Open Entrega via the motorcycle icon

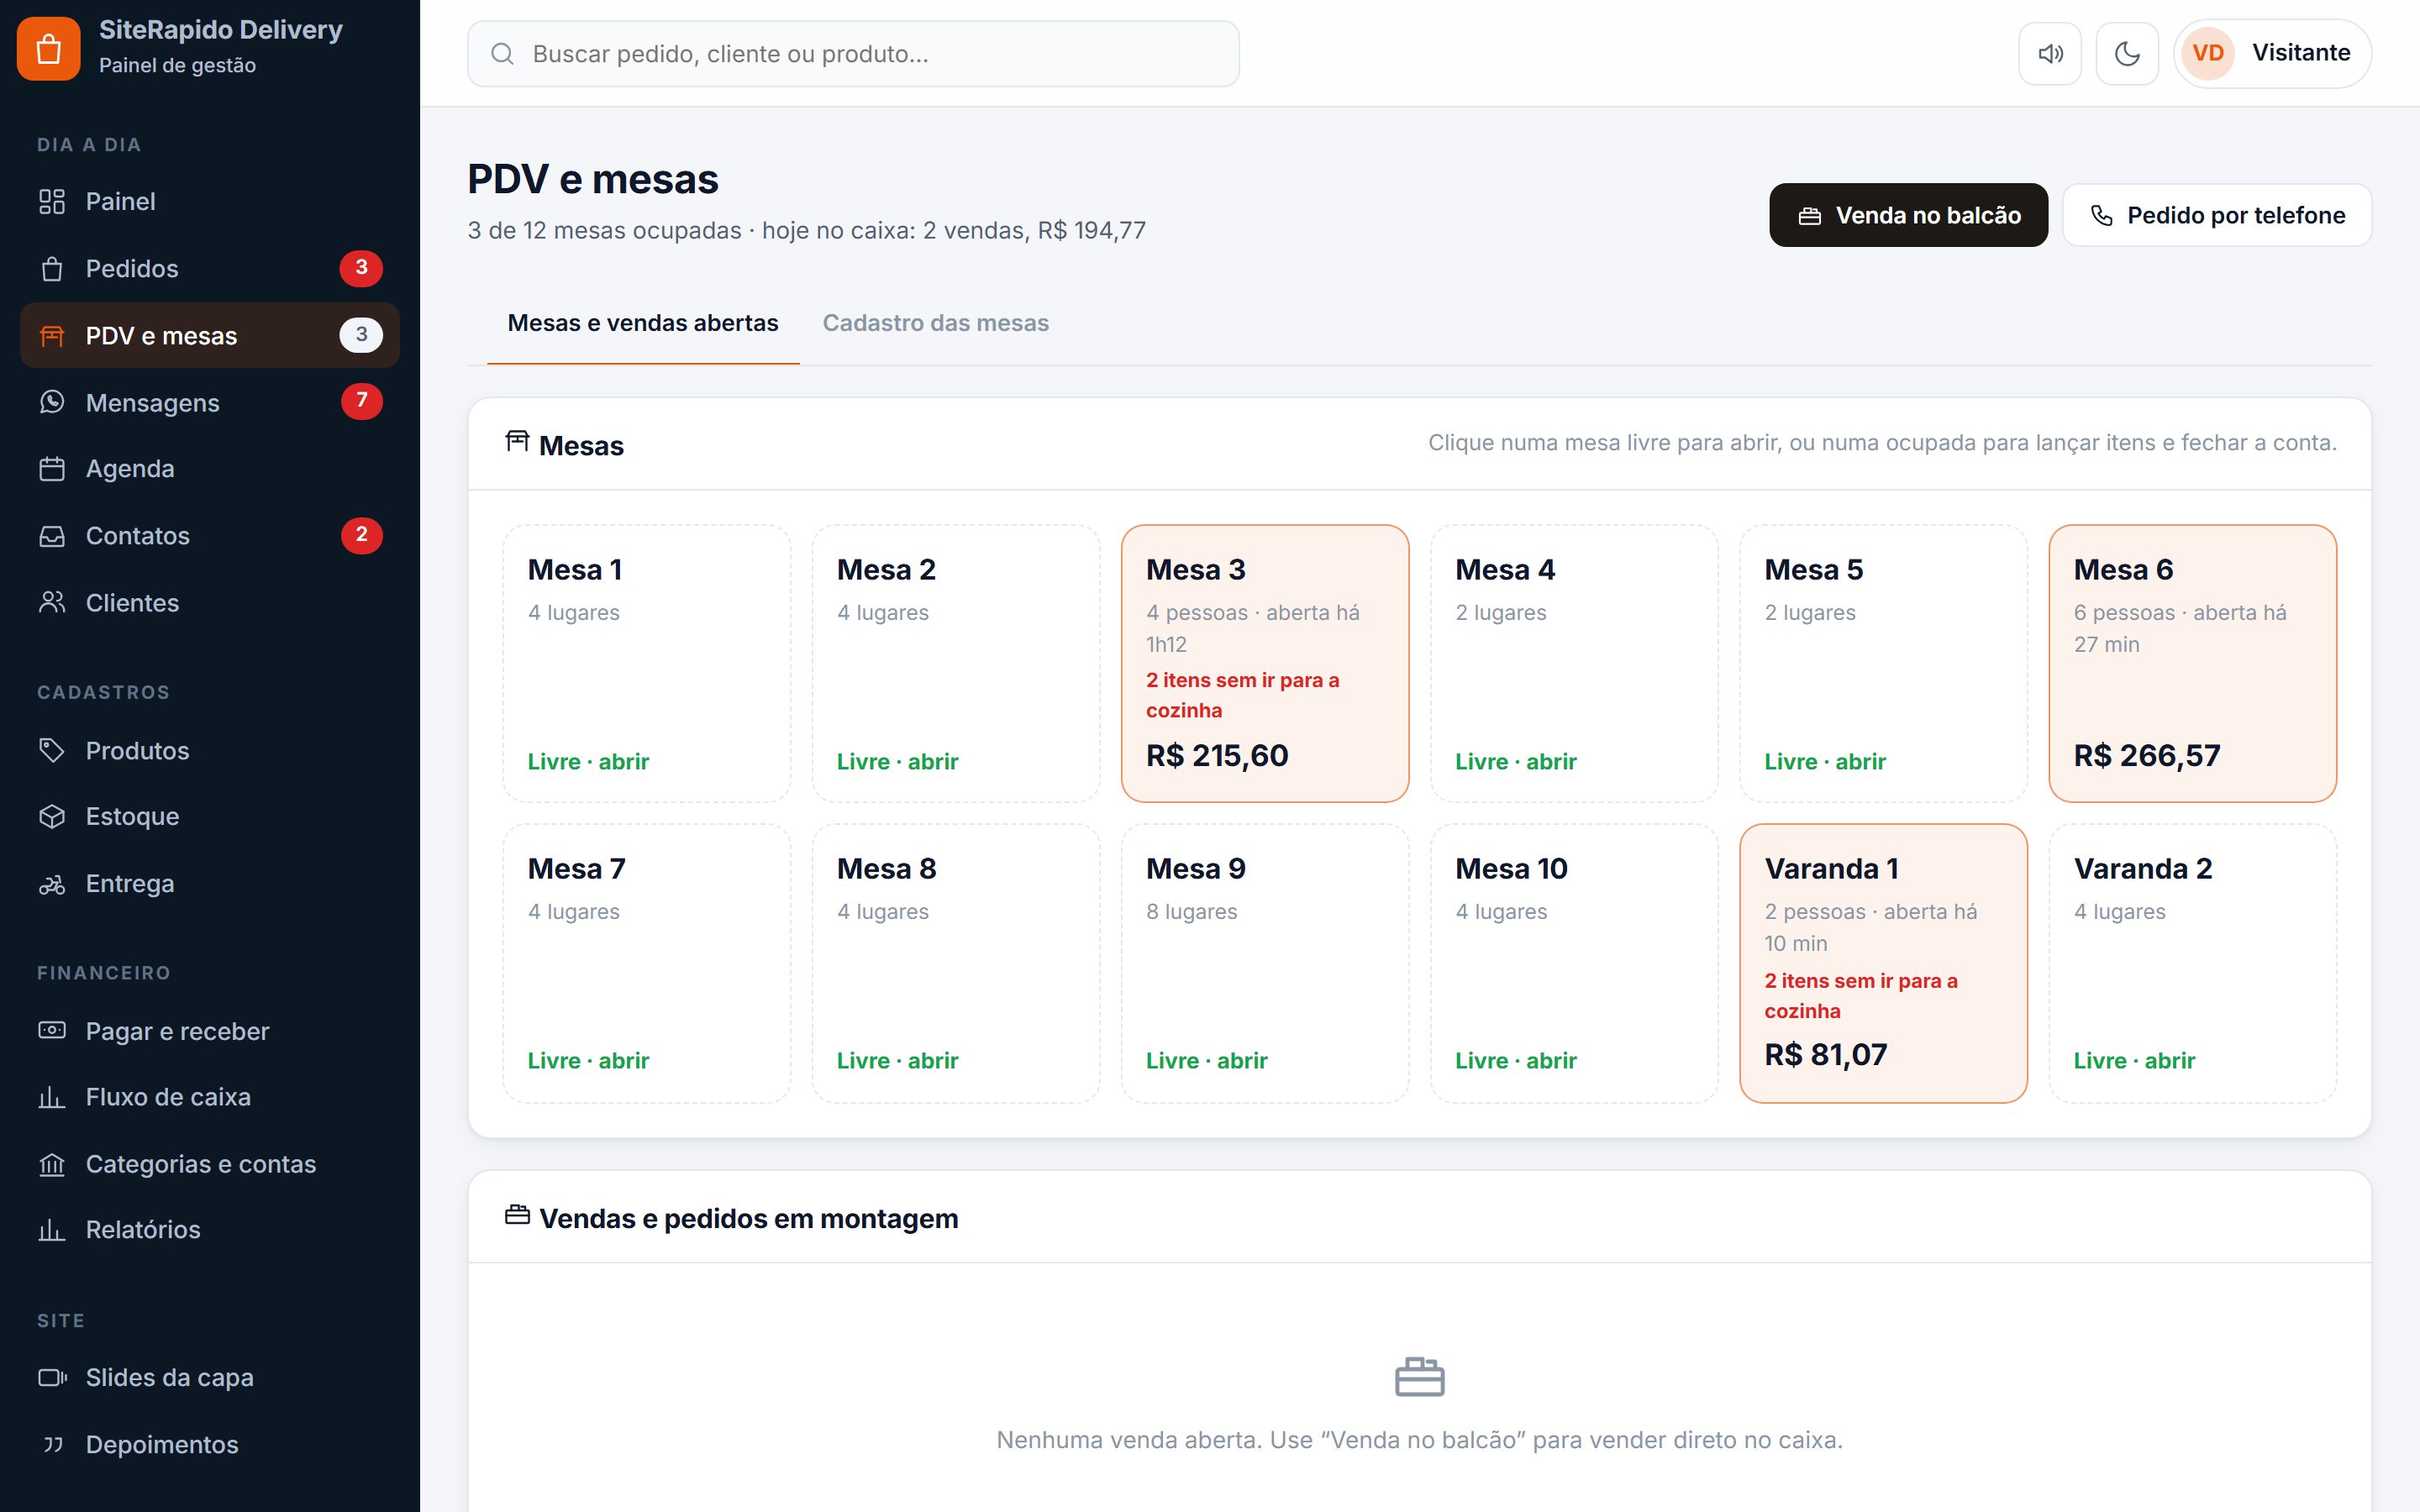pos(52,884)
